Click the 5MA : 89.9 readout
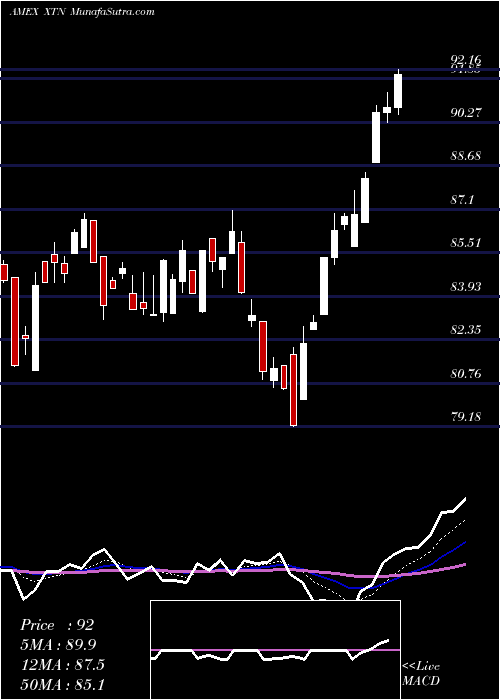This screenshot has width=500, height=700. pos(58,645)
